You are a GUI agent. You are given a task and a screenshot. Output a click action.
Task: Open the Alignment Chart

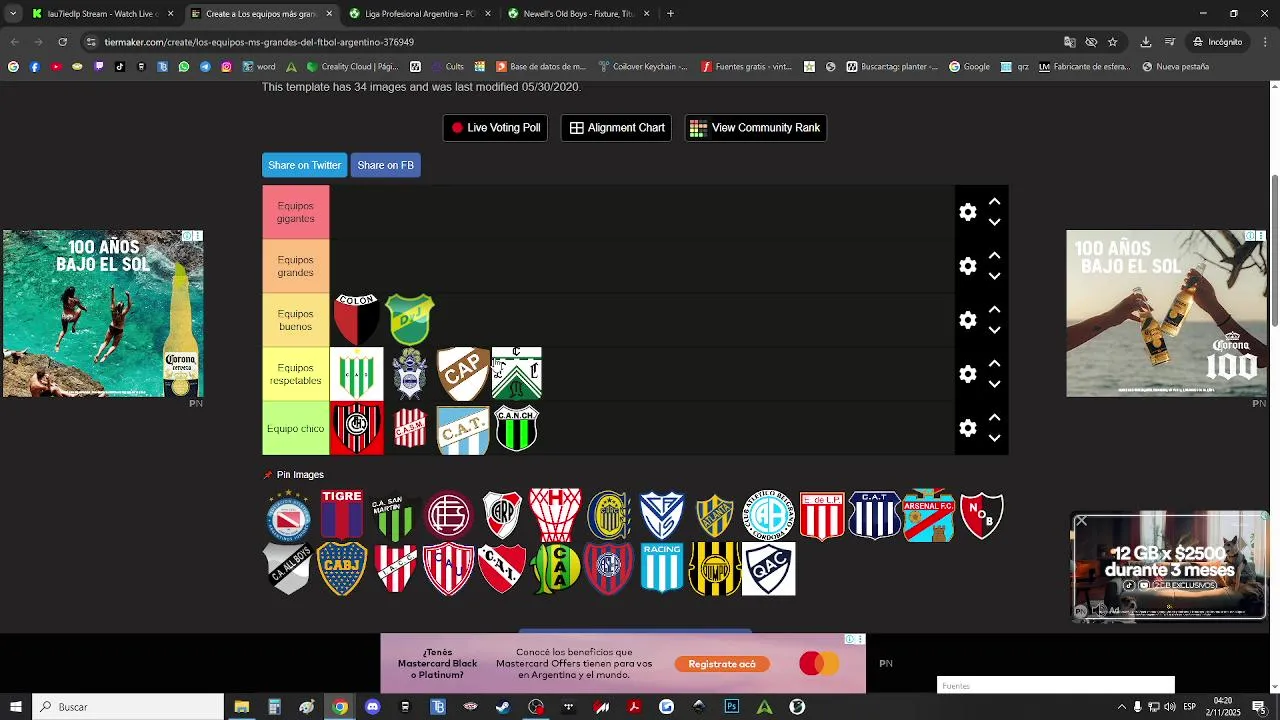coord(617,128)
